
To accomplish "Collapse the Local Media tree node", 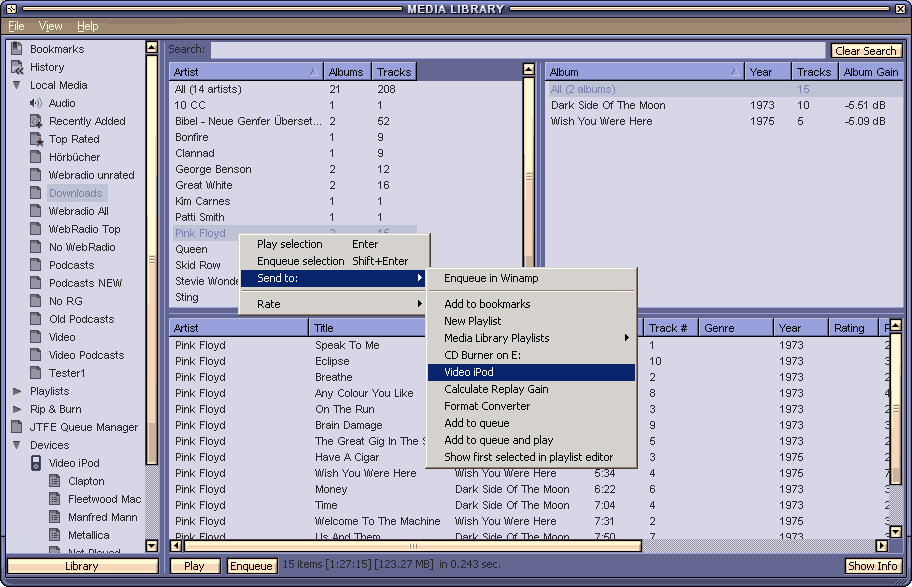I will 17,85.
